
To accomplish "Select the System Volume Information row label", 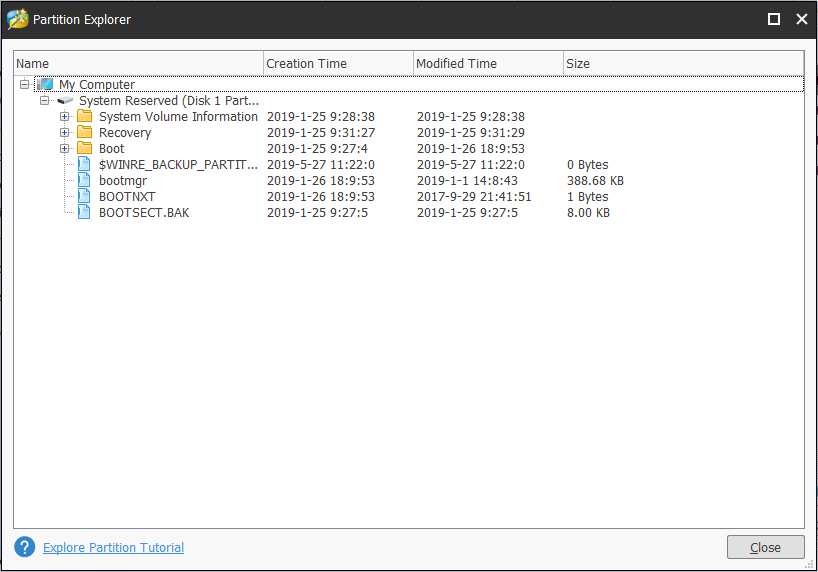I will pos(178,116).
